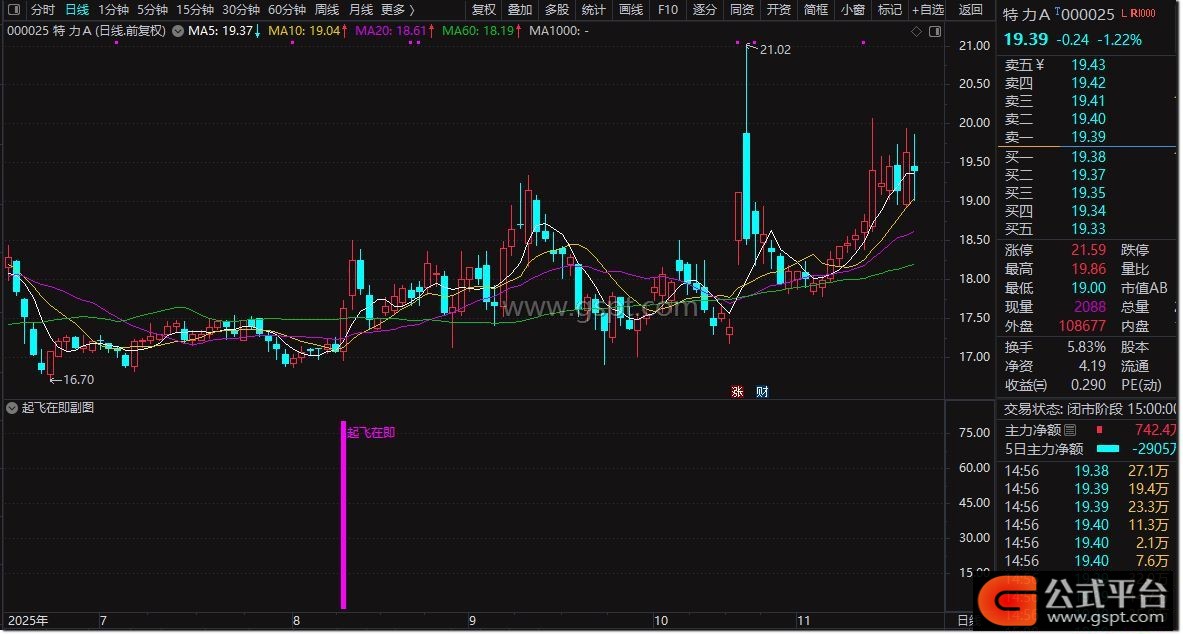Viewport: 1183px width, 634px height.
Task: Open the main chart indicator dropdown arrow
Action: [x=177, y=31]
